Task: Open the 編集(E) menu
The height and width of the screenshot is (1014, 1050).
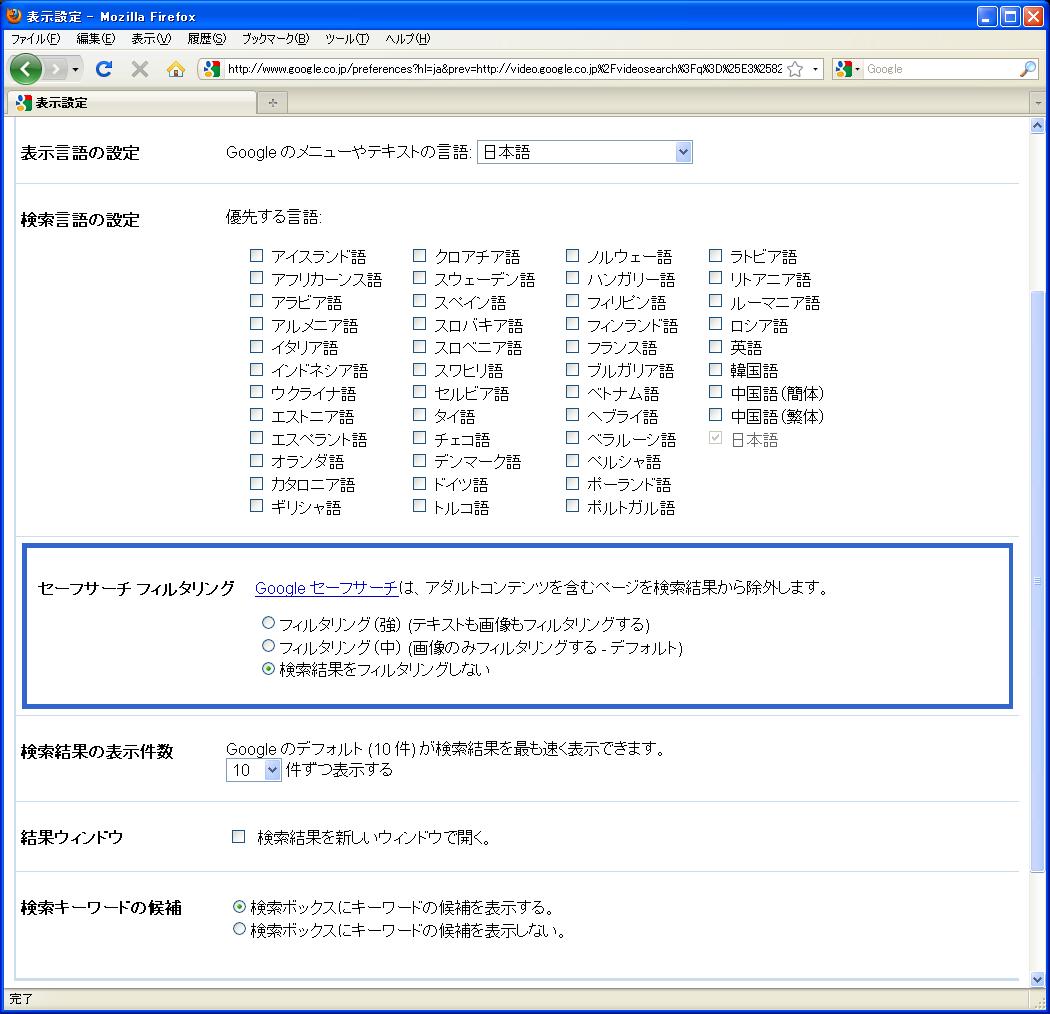Action: tap(96, 39)
